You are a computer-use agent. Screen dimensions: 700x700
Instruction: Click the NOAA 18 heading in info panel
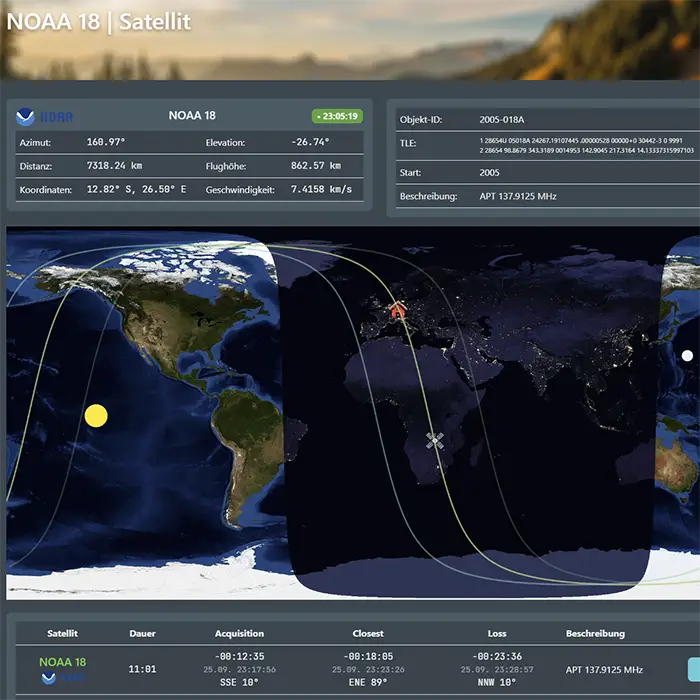coord(192,116)
